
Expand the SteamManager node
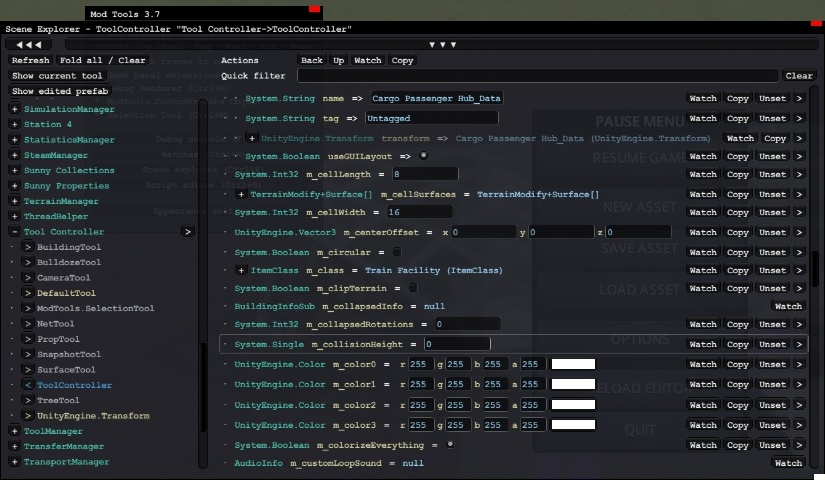tap(14, 155)
